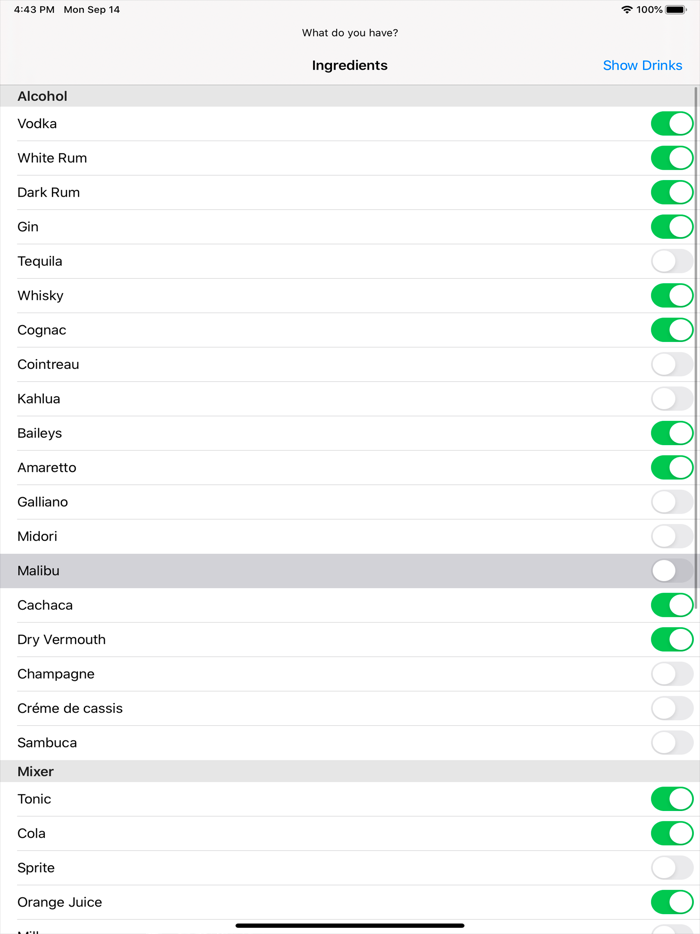
Task: Turn on the Sprite switch
Action: point(672,867)
